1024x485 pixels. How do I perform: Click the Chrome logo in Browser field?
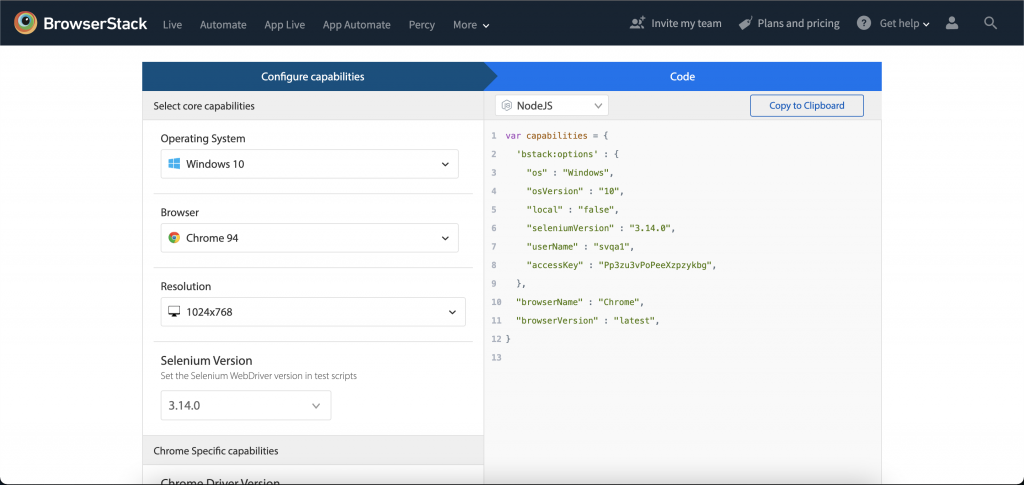174,238
